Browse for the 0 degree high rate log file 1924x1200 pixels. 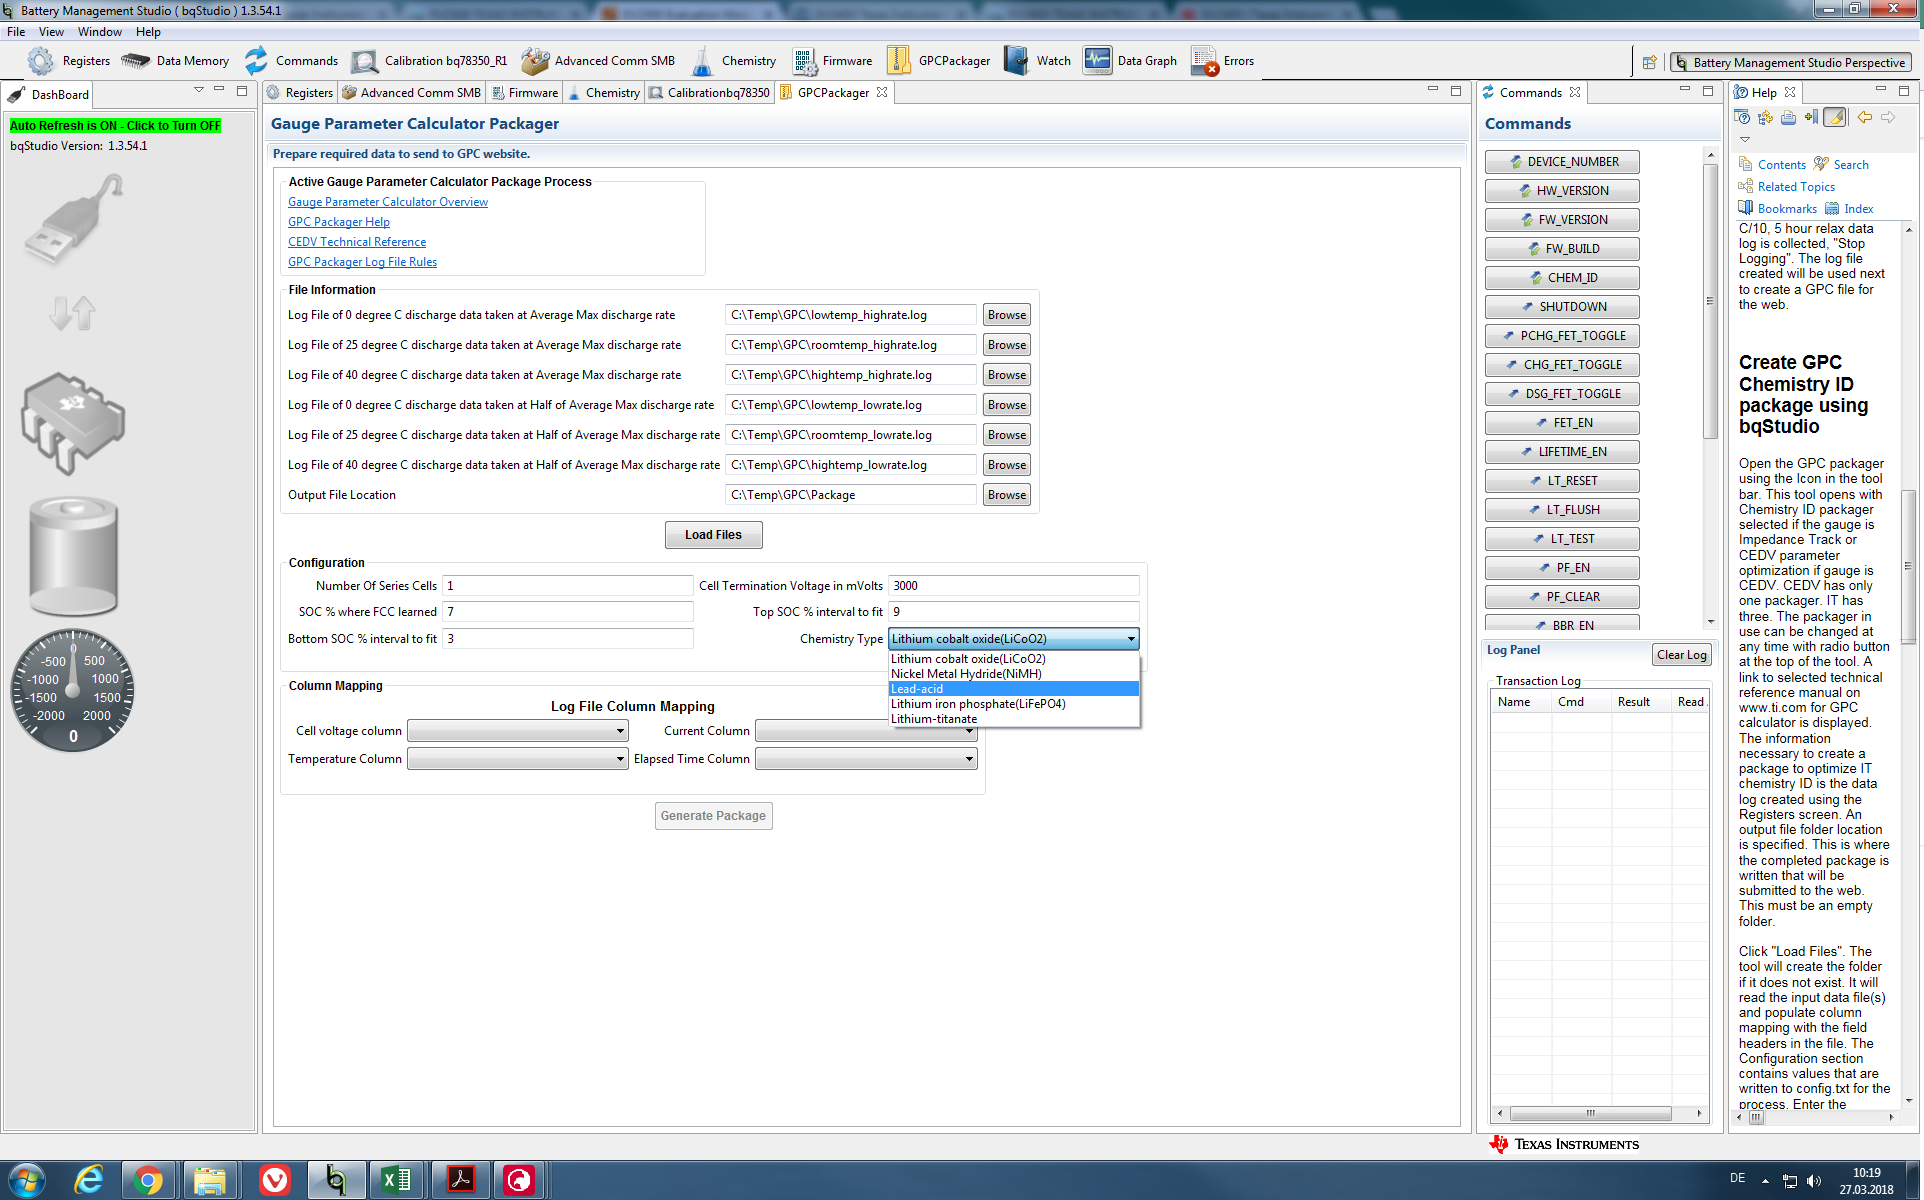(1007, 315)
